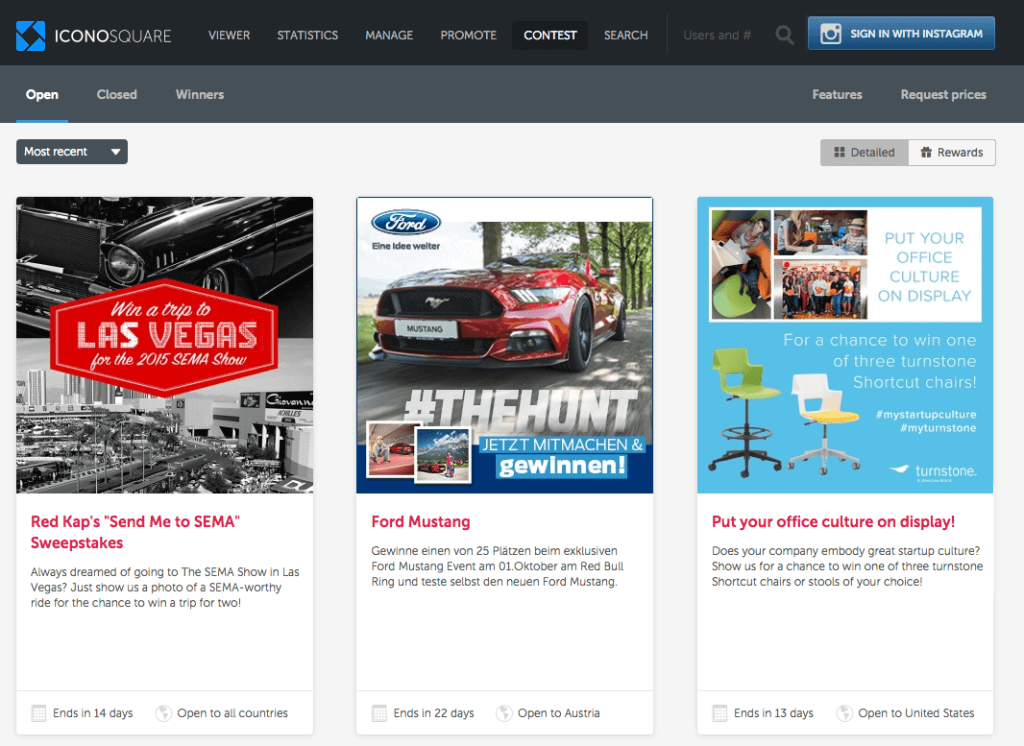Image resolution: width=1024 pixels, height=746 pixels.
Task: Click the office startup culture description paragraph
Action: coord(847,566)
